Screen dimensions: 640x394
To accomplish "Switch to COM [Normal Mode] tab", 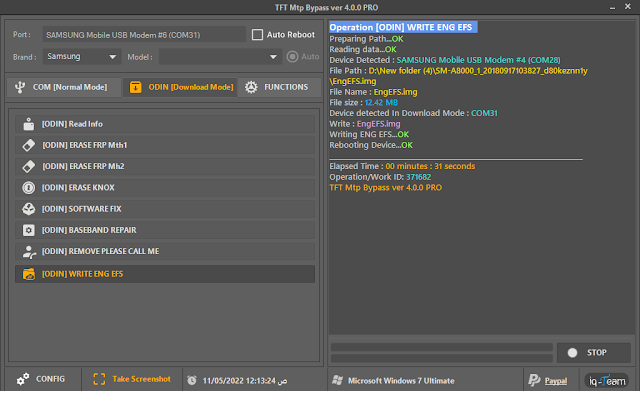I will coord(64,87).
